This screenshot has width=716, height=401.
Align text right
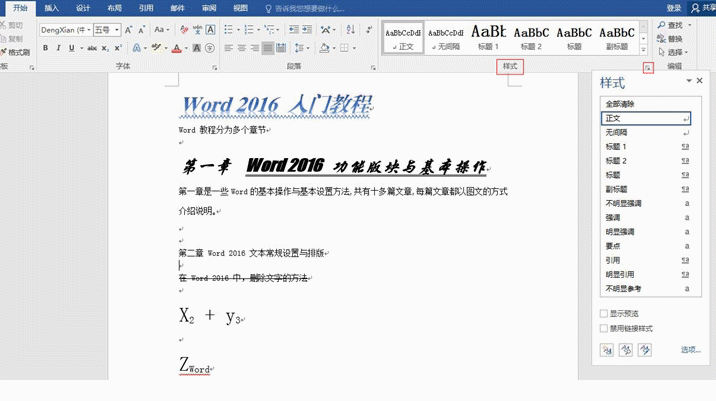pyautogui.click(x=255, y=48)
